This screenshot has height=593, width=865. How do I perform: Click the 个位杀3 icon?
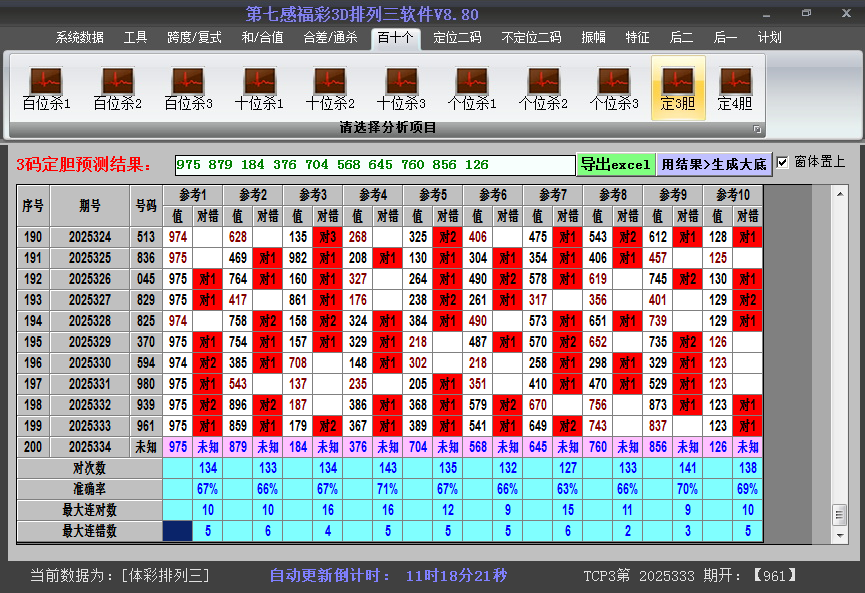pos(614,88)
